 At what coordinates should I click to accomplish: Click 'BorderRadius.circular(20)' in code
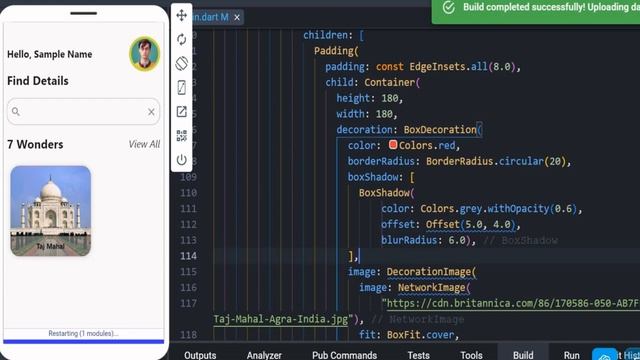496,161
